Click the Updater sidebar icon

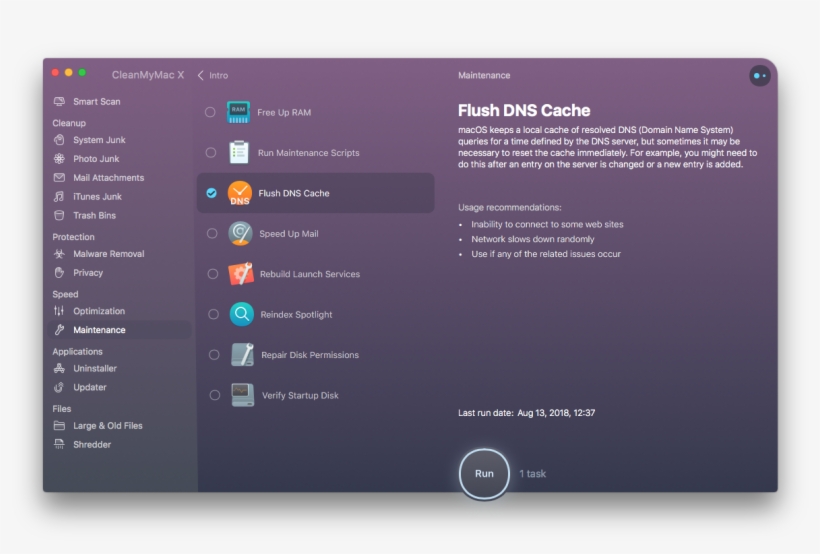pyautogui.click(x=59, y=387)
